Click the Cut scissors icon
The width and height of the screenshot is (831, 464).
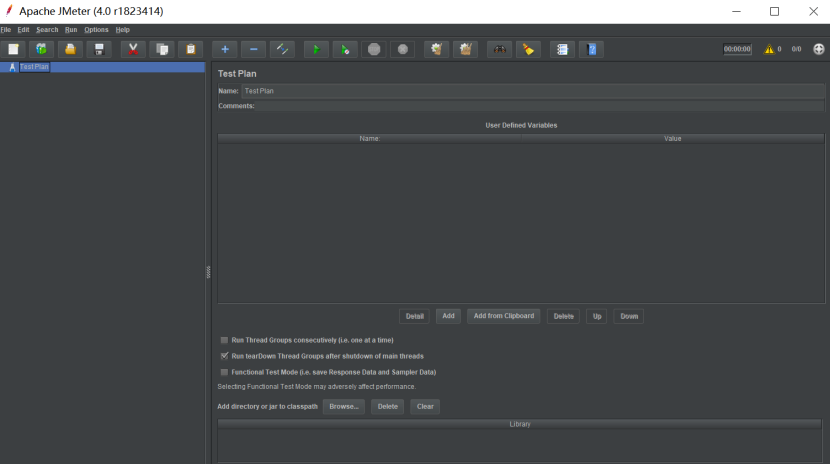click(133, 49)
